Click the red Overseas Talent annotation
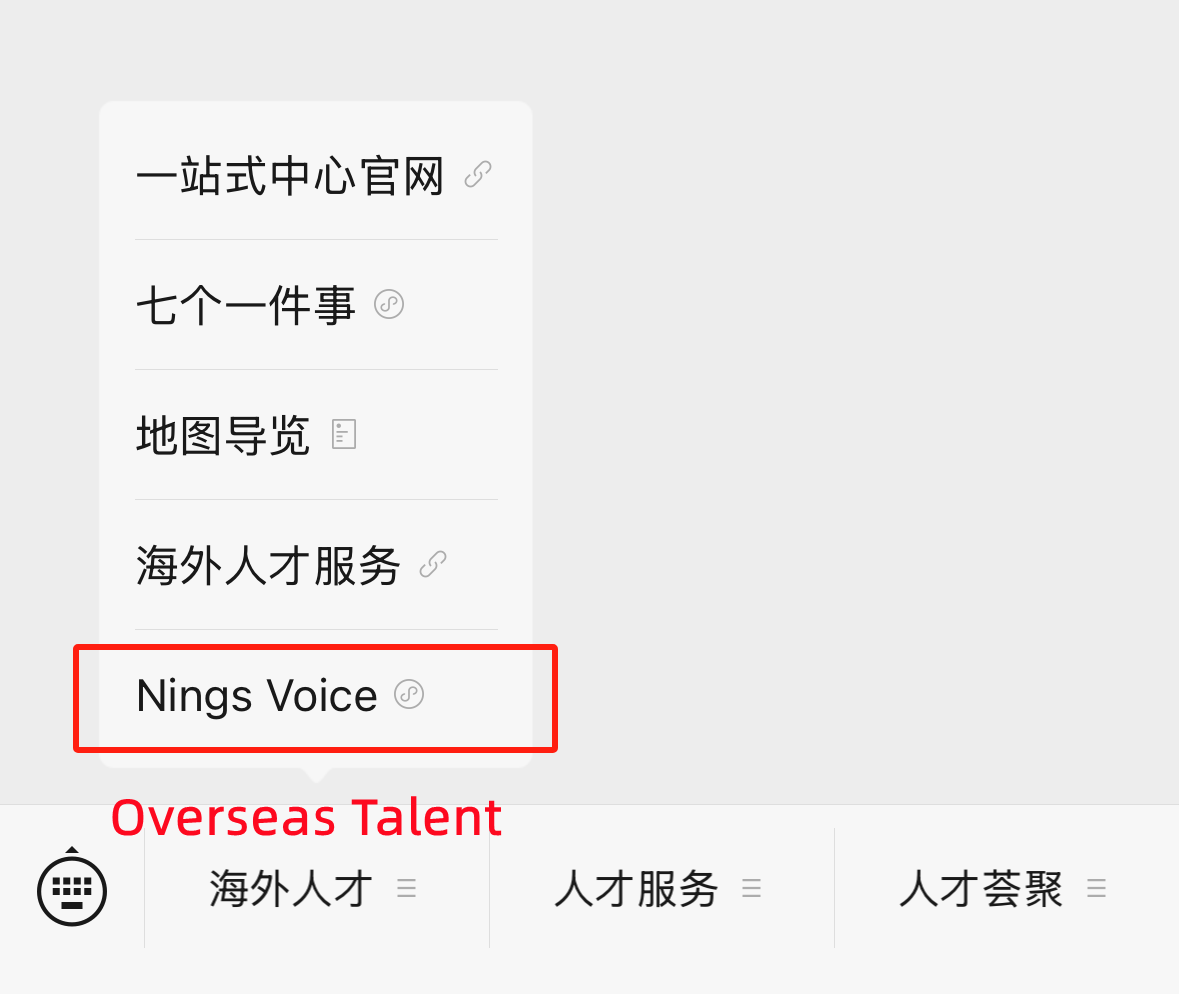Screen dimensions: 1179x994 click(x=306, y=818)
